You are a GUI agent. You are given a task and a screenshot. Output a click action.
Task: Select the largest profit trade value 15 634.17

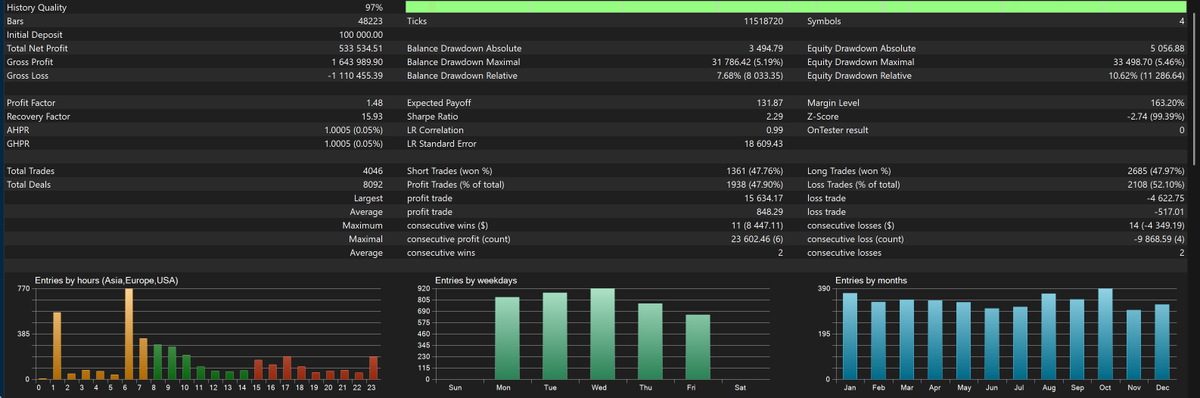click(x=765, y=198)
